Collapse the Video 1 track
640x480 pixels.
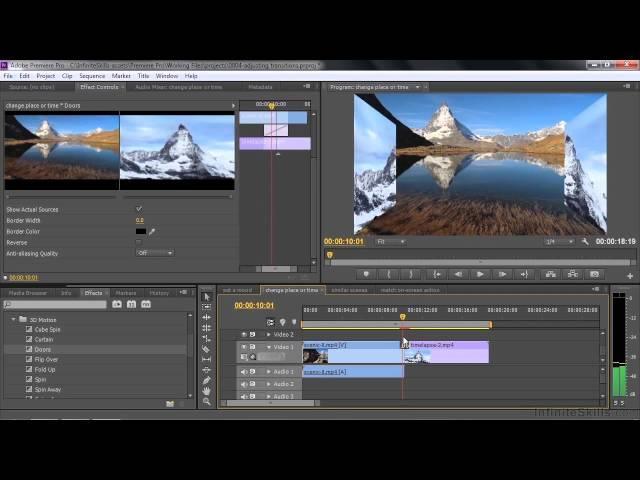pos(269,347)
